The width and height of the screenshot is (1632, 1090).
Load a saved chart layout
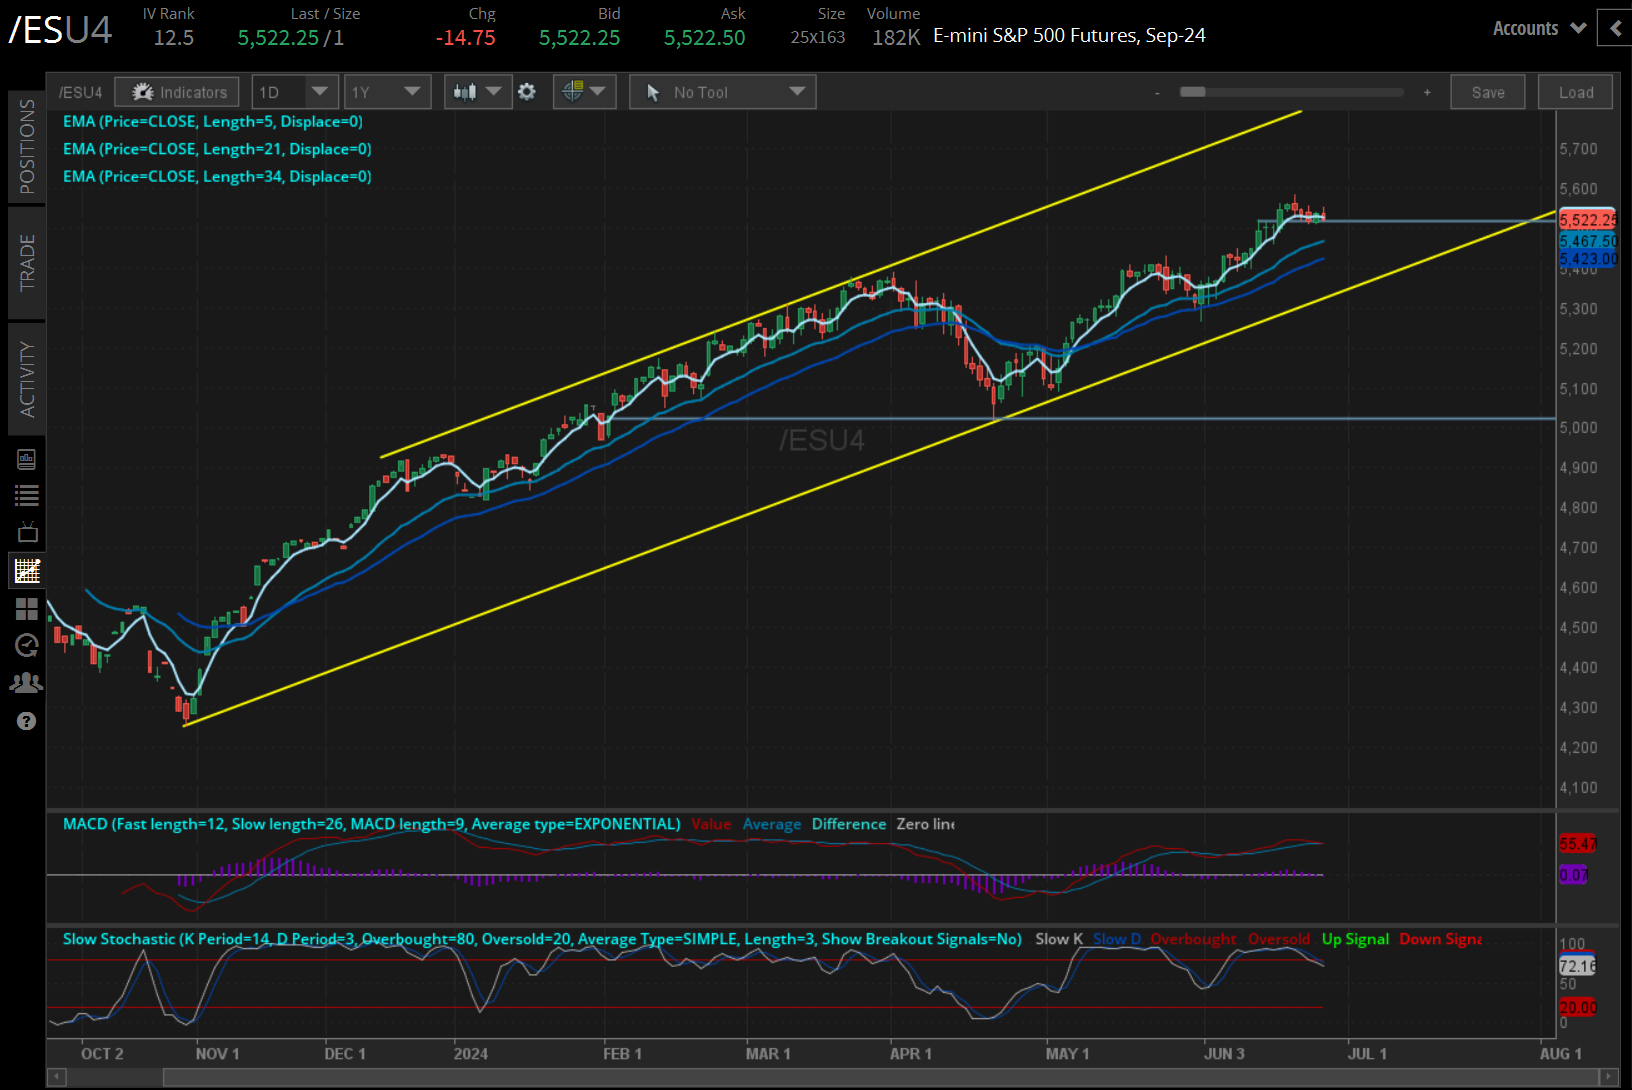1576,92
